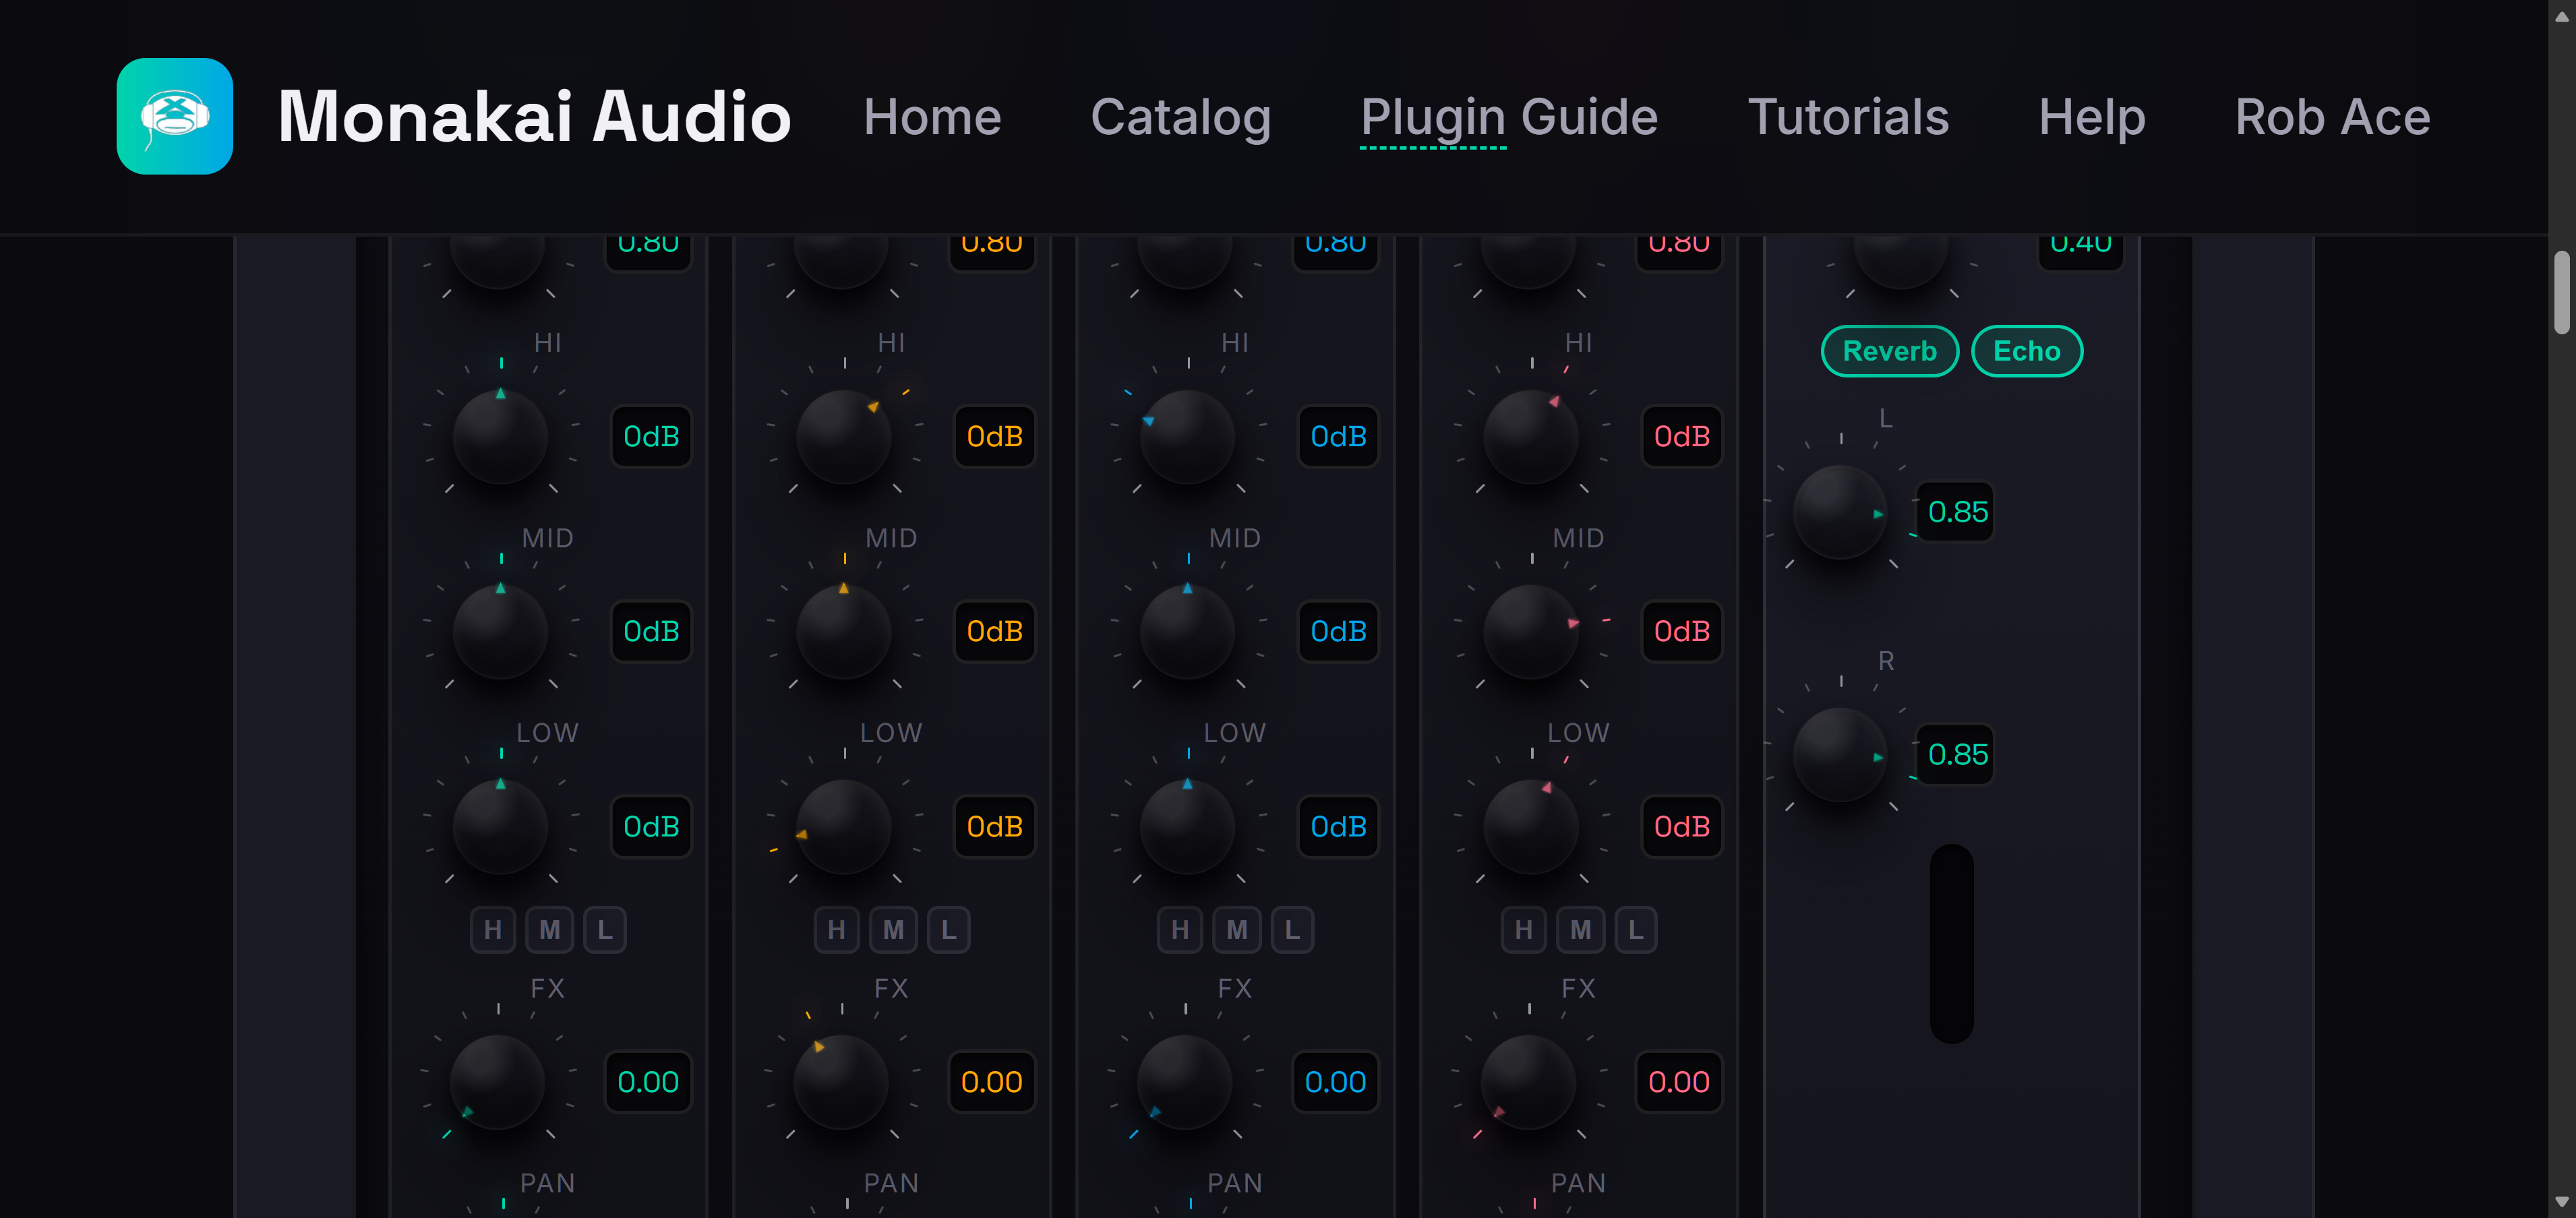Click the master L knob
The width and height of the screenshot is (2576, 1218).
click(x=1840, y=512)
